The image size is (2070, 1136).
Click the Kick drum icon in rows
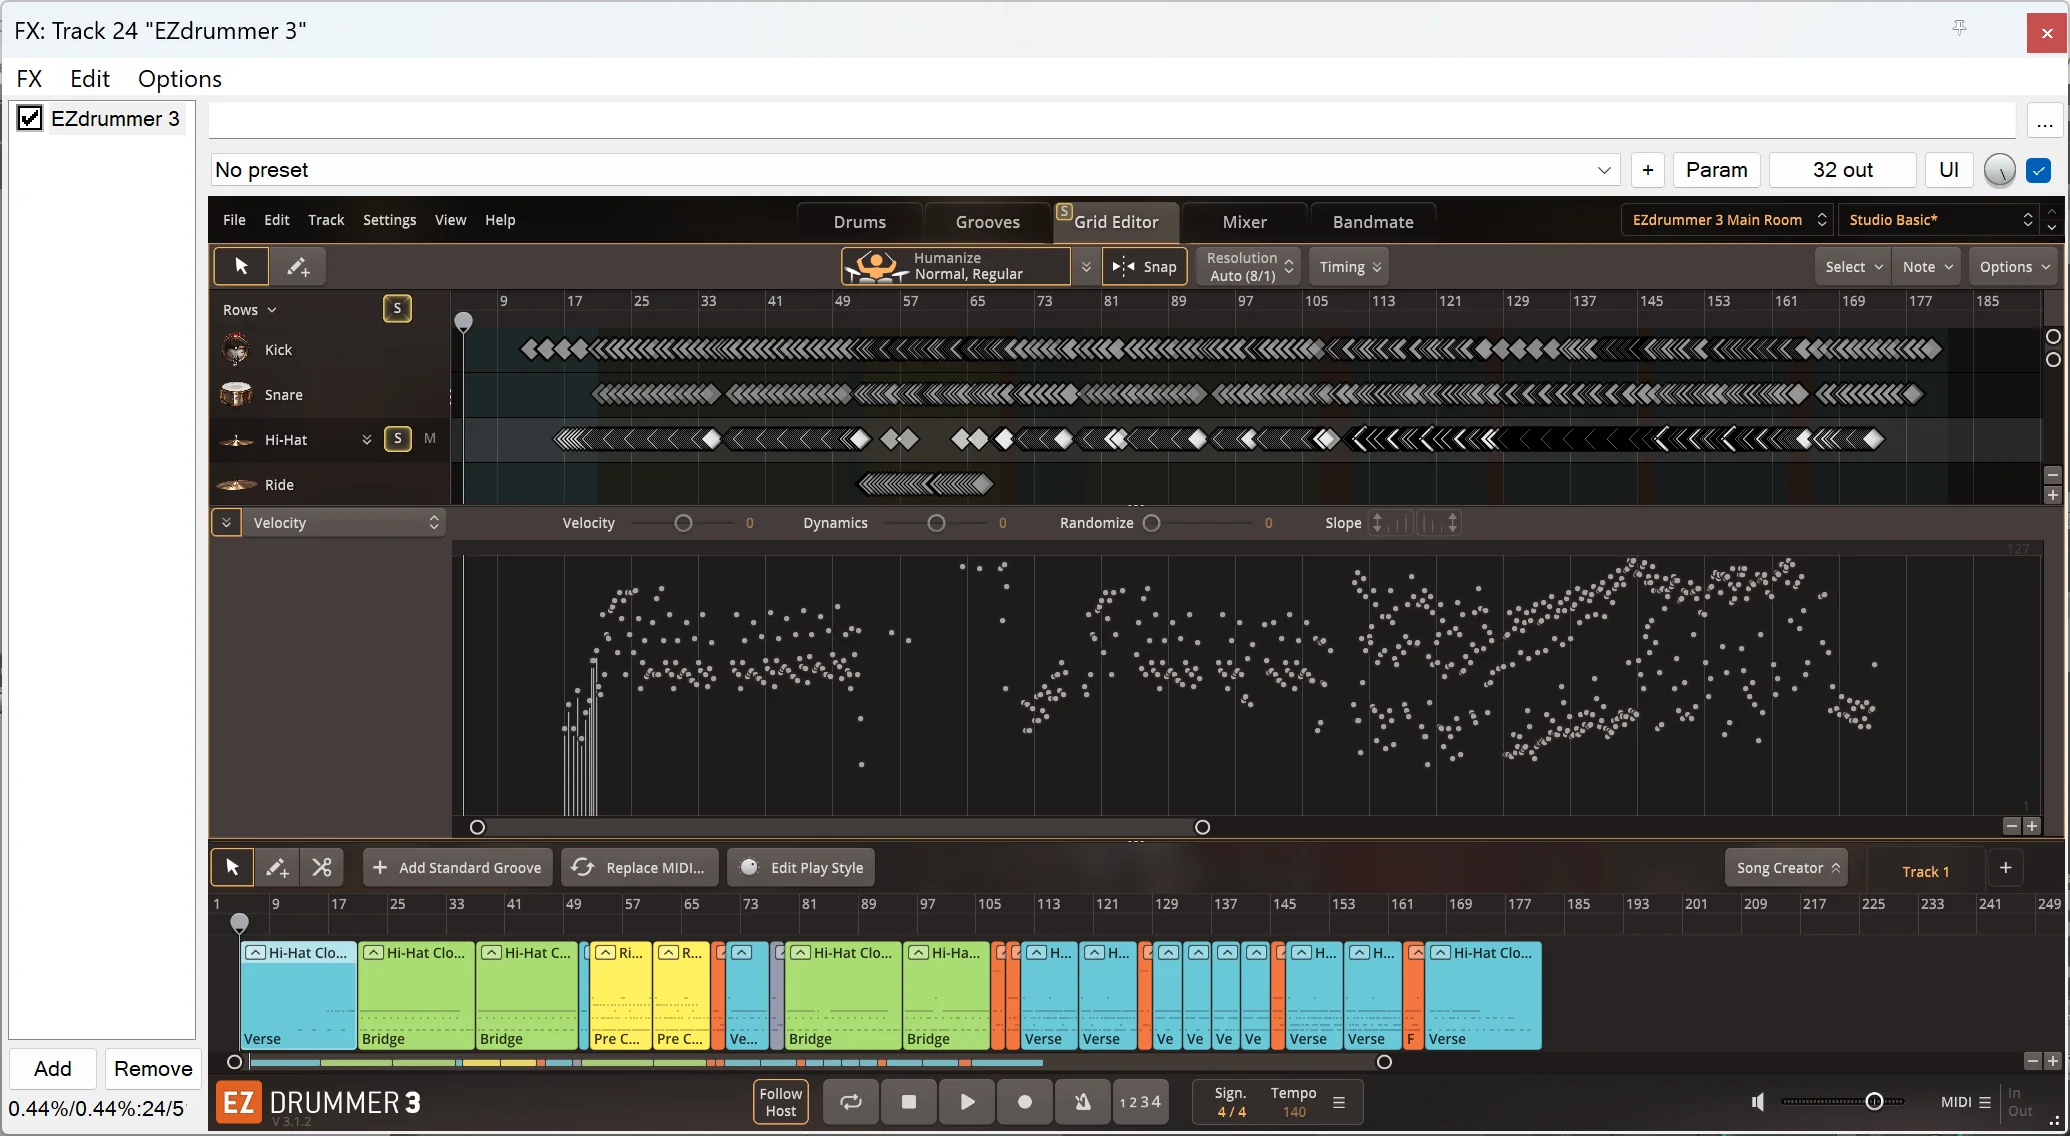pyautogui.click(x=236, y=349)
